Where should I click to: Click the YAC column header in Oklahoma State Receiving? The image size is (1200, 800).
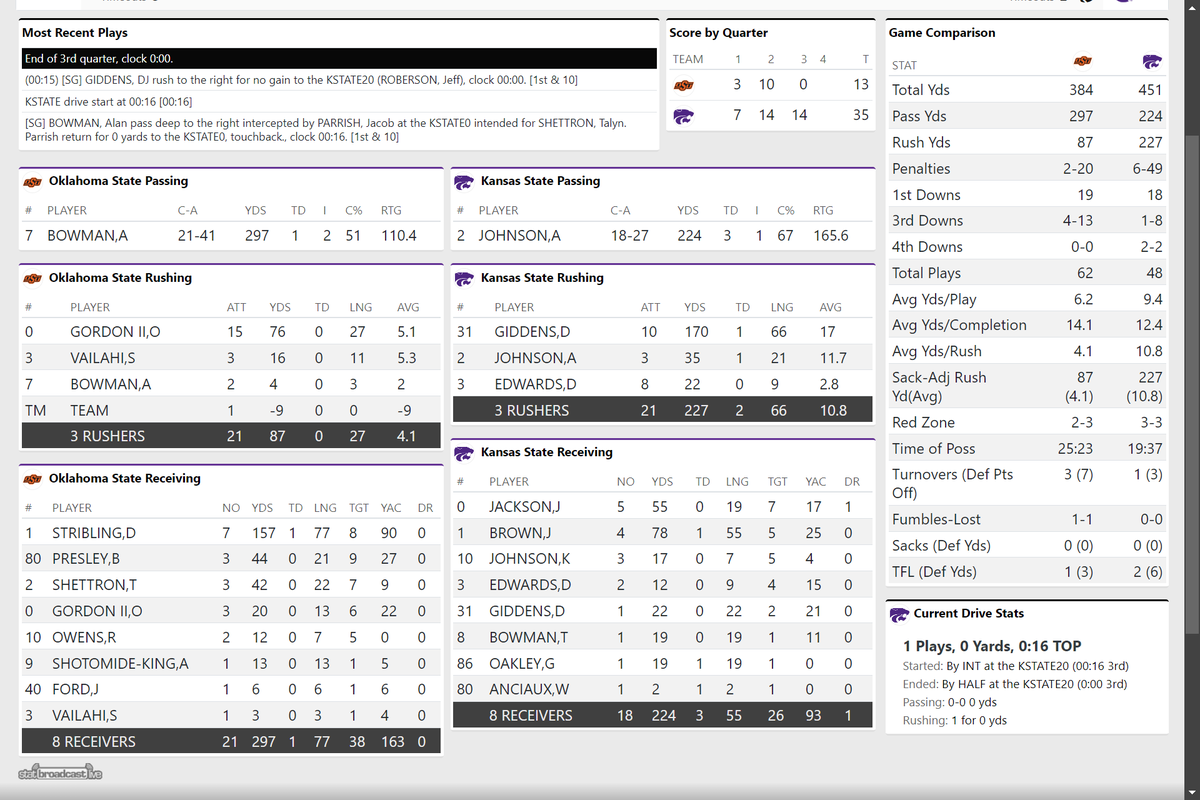point(391,508)
